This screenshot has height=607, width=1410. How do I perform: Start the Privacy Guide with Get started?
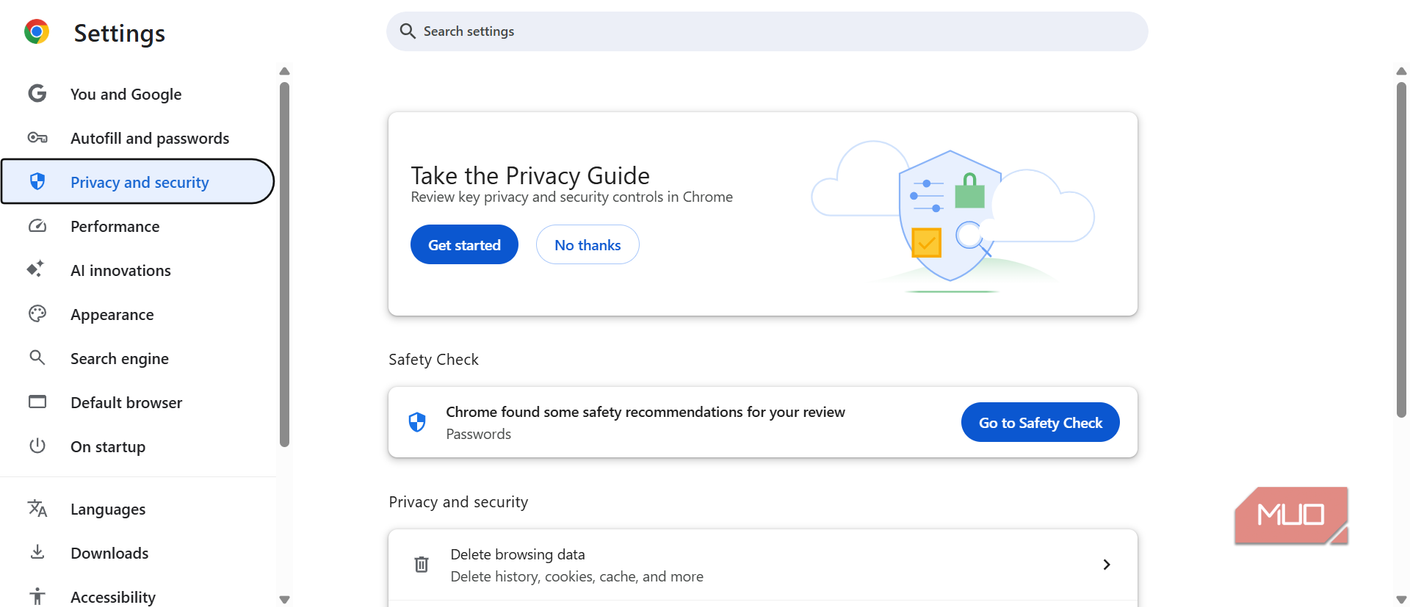(464, 245)
